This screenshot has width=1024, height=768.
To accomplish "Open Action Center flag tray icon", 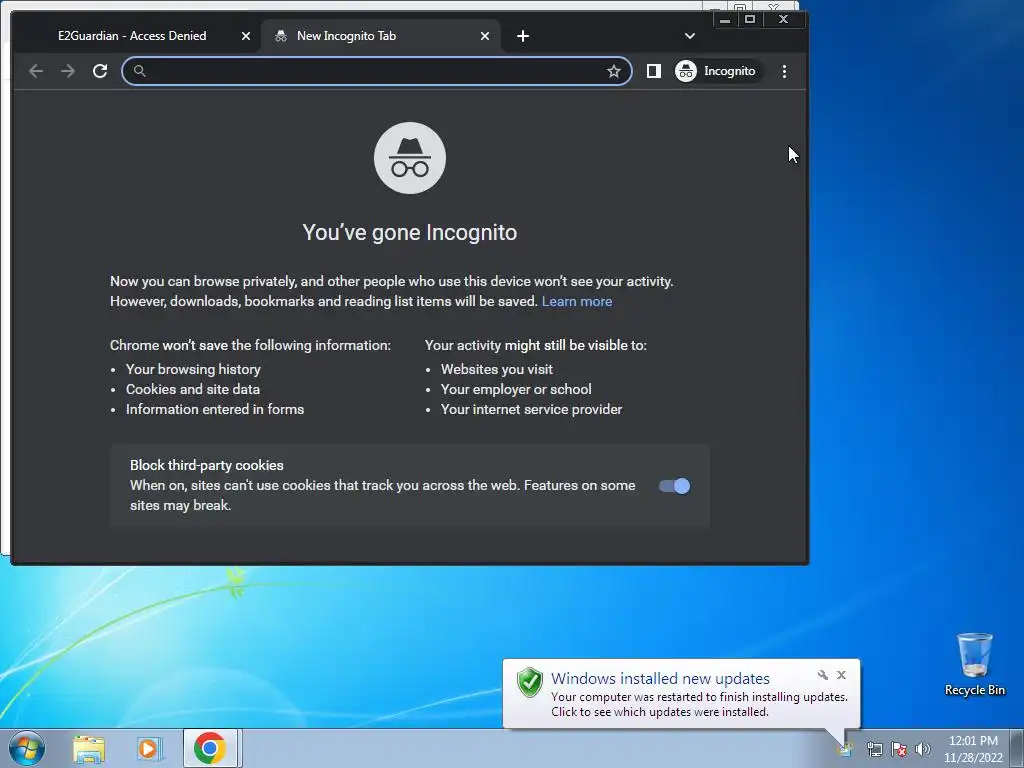I will [899, 749].
